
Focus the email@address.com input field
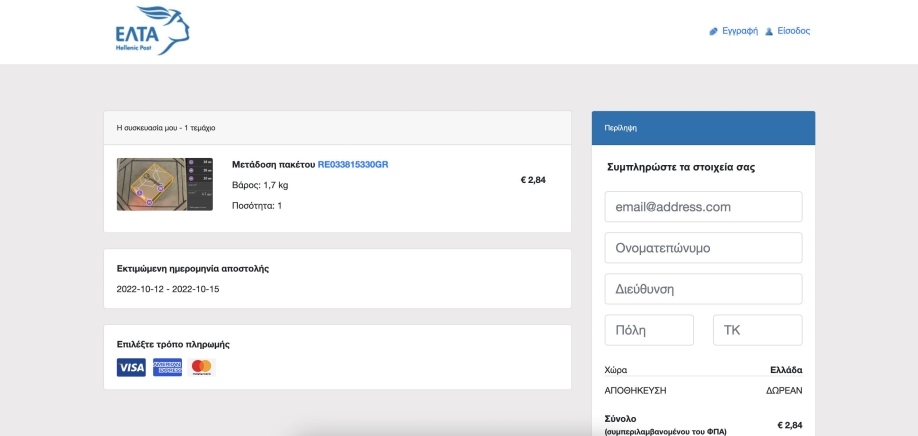pos(703,207)
